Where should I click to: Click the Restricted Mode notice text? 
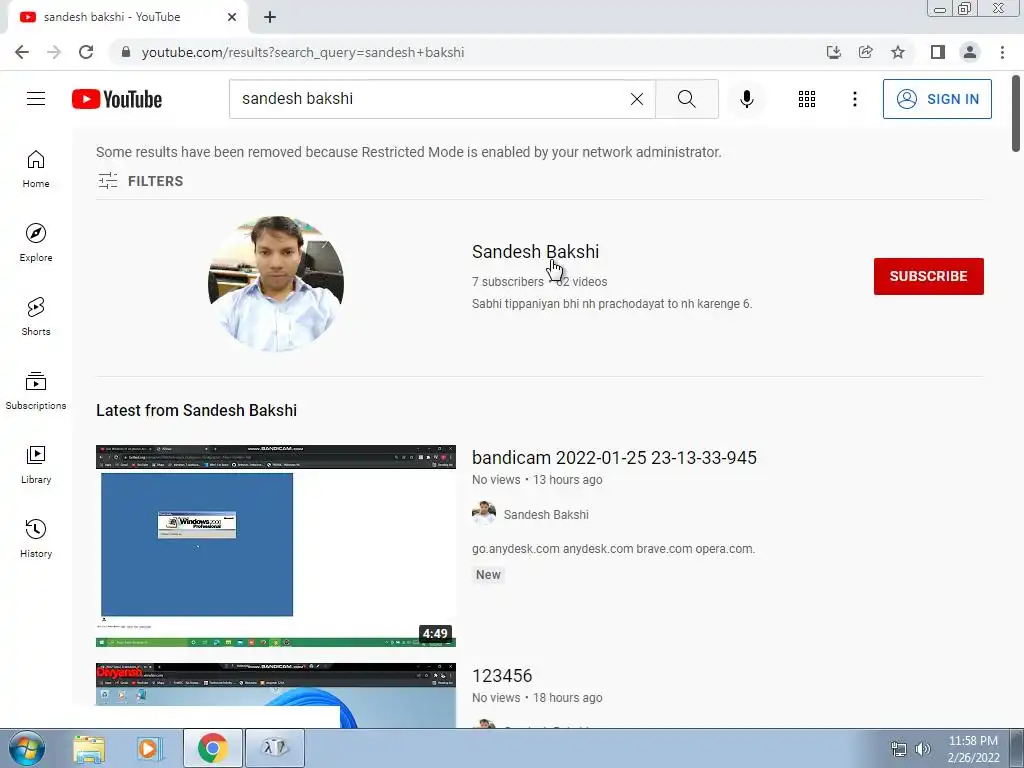409,152
